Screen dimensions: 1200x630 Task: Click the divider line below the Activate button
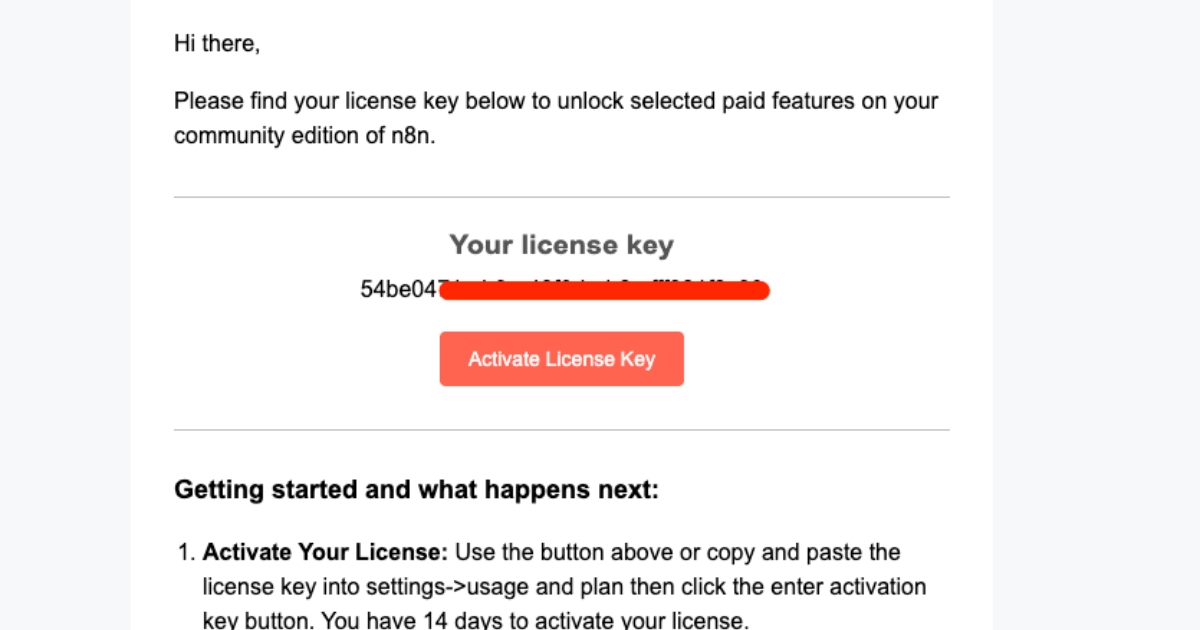pyautogui.click(x=562, y=430)
